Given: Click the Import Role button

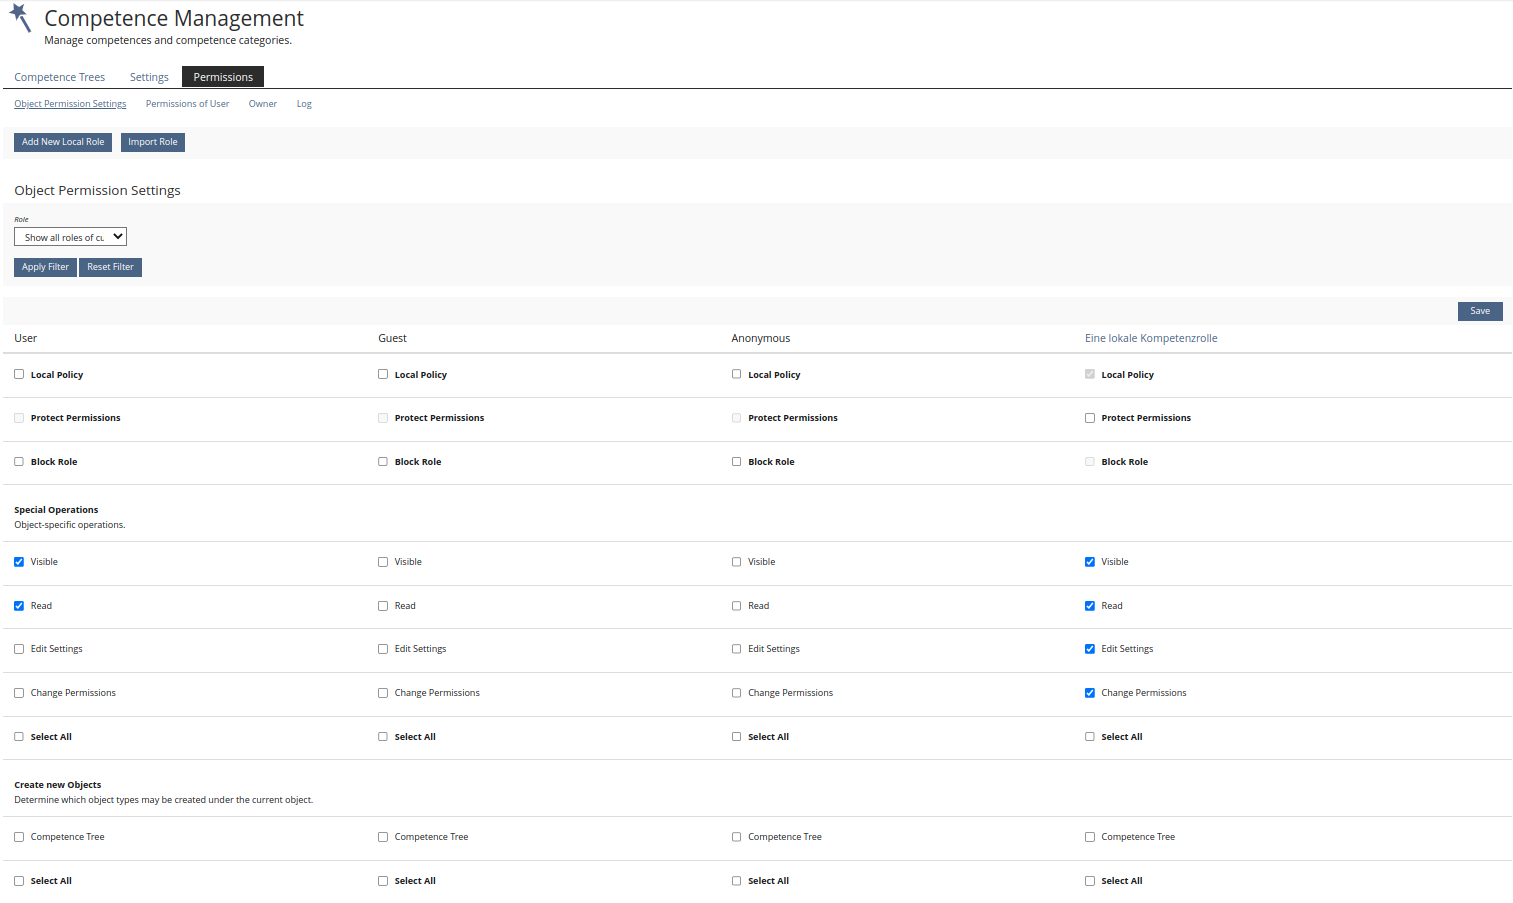Looking at the screenshot, I should click(x=153, y=142).
